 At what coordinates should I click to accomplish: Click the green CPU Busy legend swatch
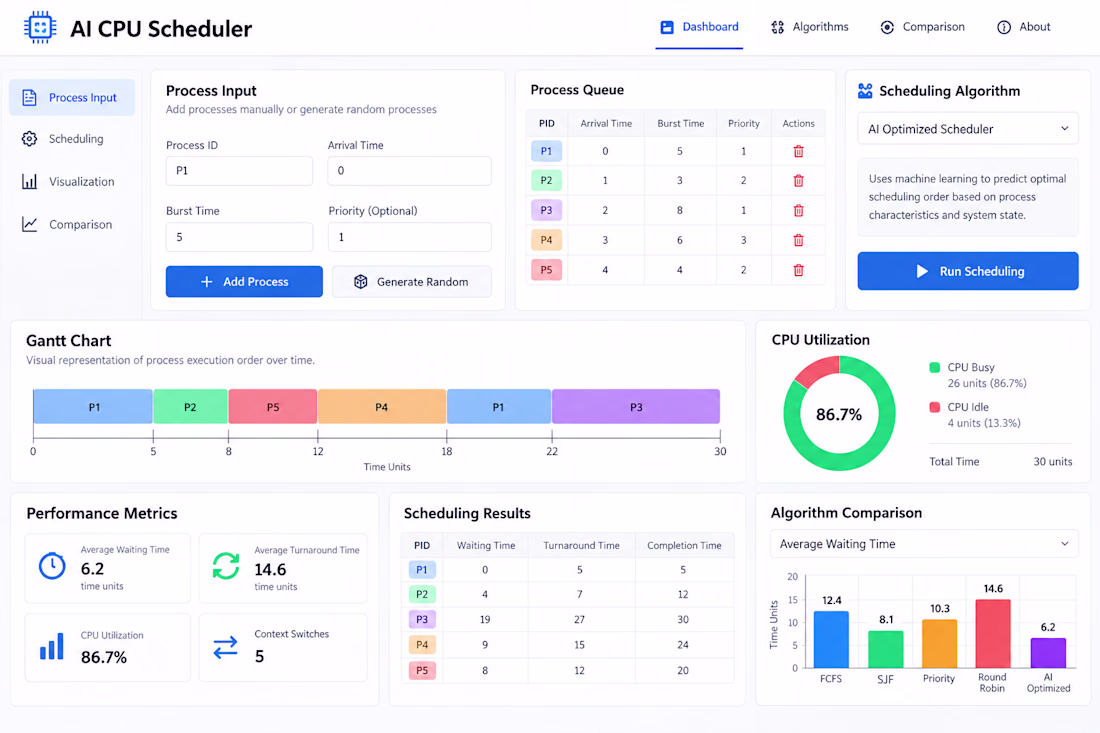[934, 367]
